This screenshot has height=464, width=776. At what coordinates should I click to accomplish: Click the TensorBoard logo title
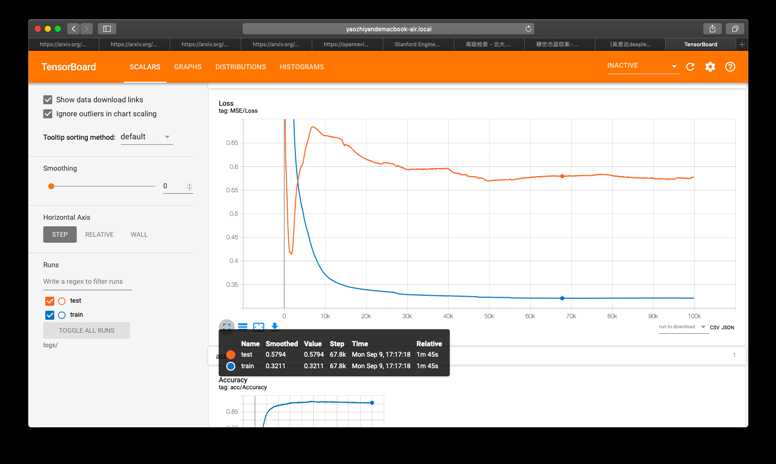[x=69, y=67]
